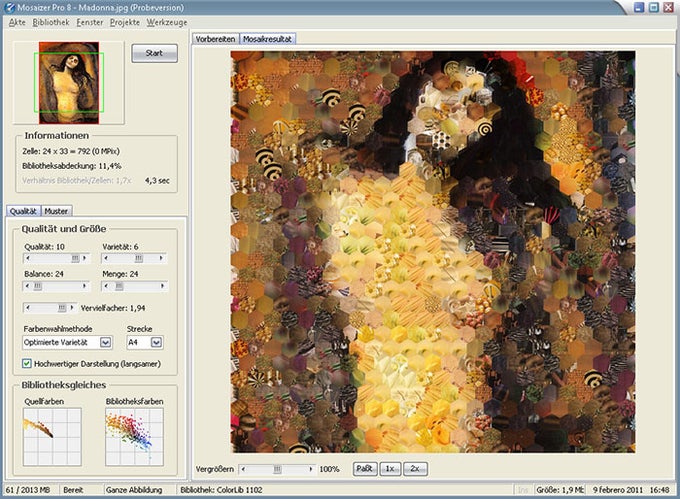Decrease Qualität with left arrow
The height and width of the screenshot is (499, 680).
[x=28, y=258]
